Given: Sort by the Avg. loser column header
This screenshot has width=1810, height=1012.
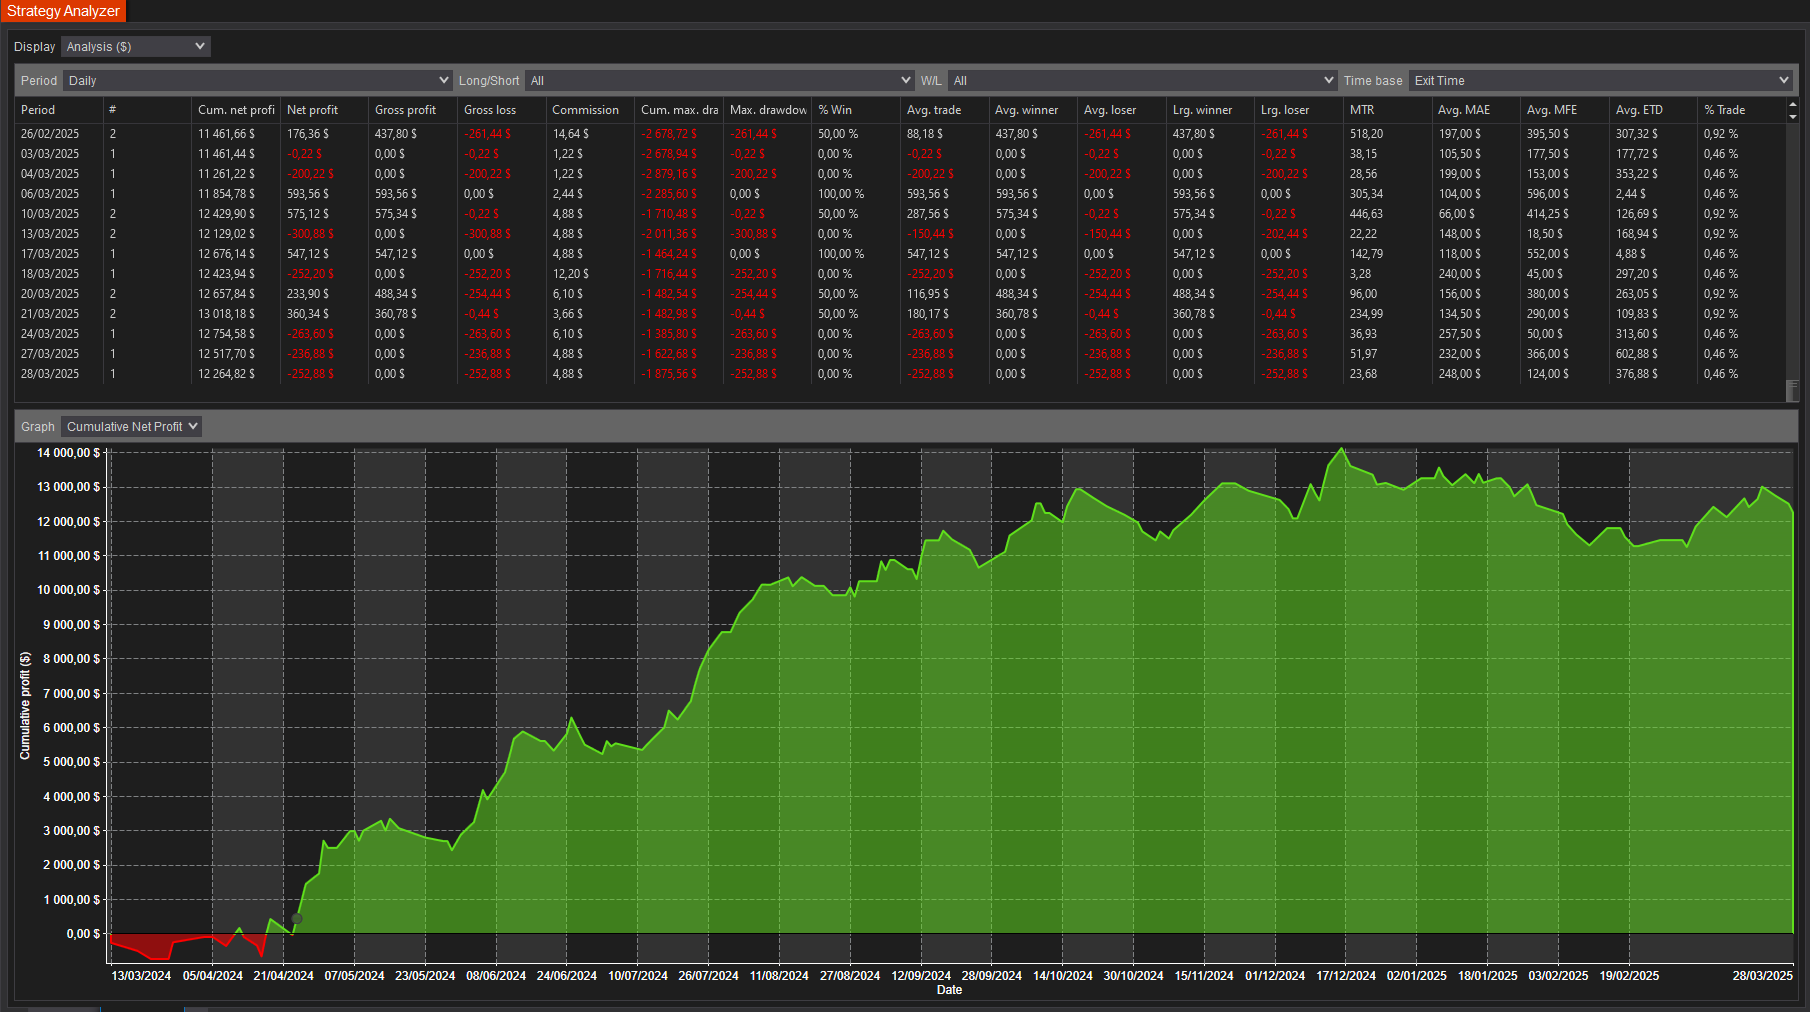Looking at the screenshot, I should point(1121,110).
